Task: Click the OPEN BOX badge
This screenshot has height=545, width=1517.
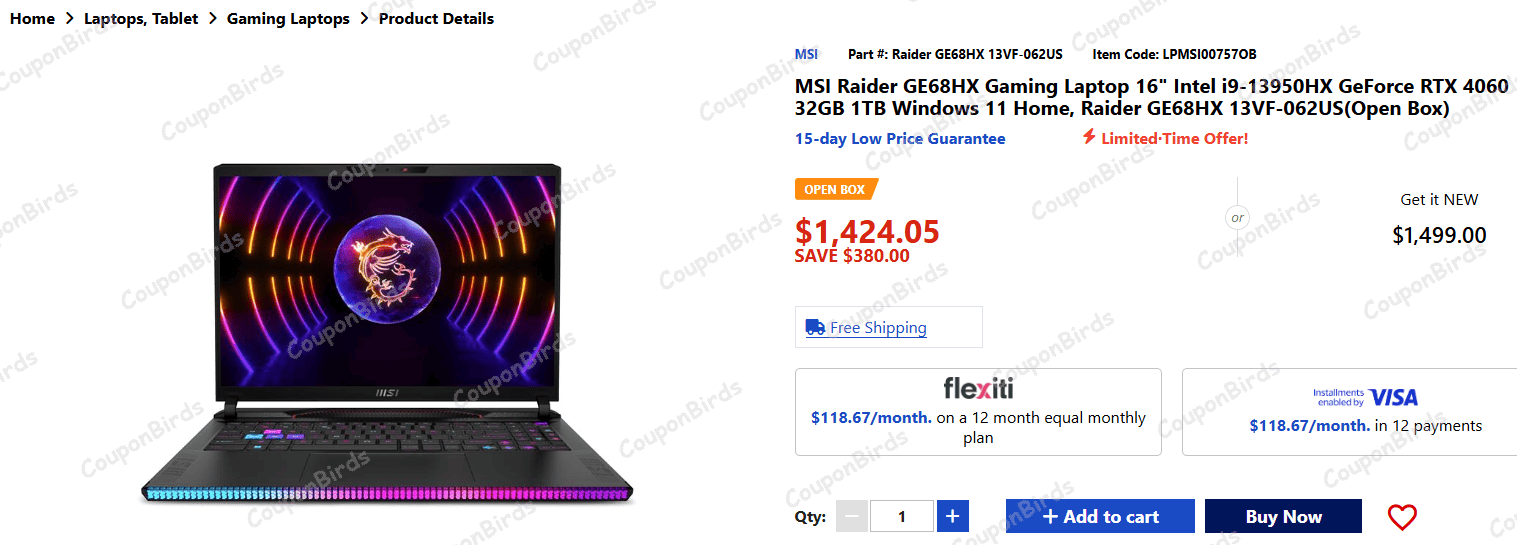Action: [x=836, y=189]
